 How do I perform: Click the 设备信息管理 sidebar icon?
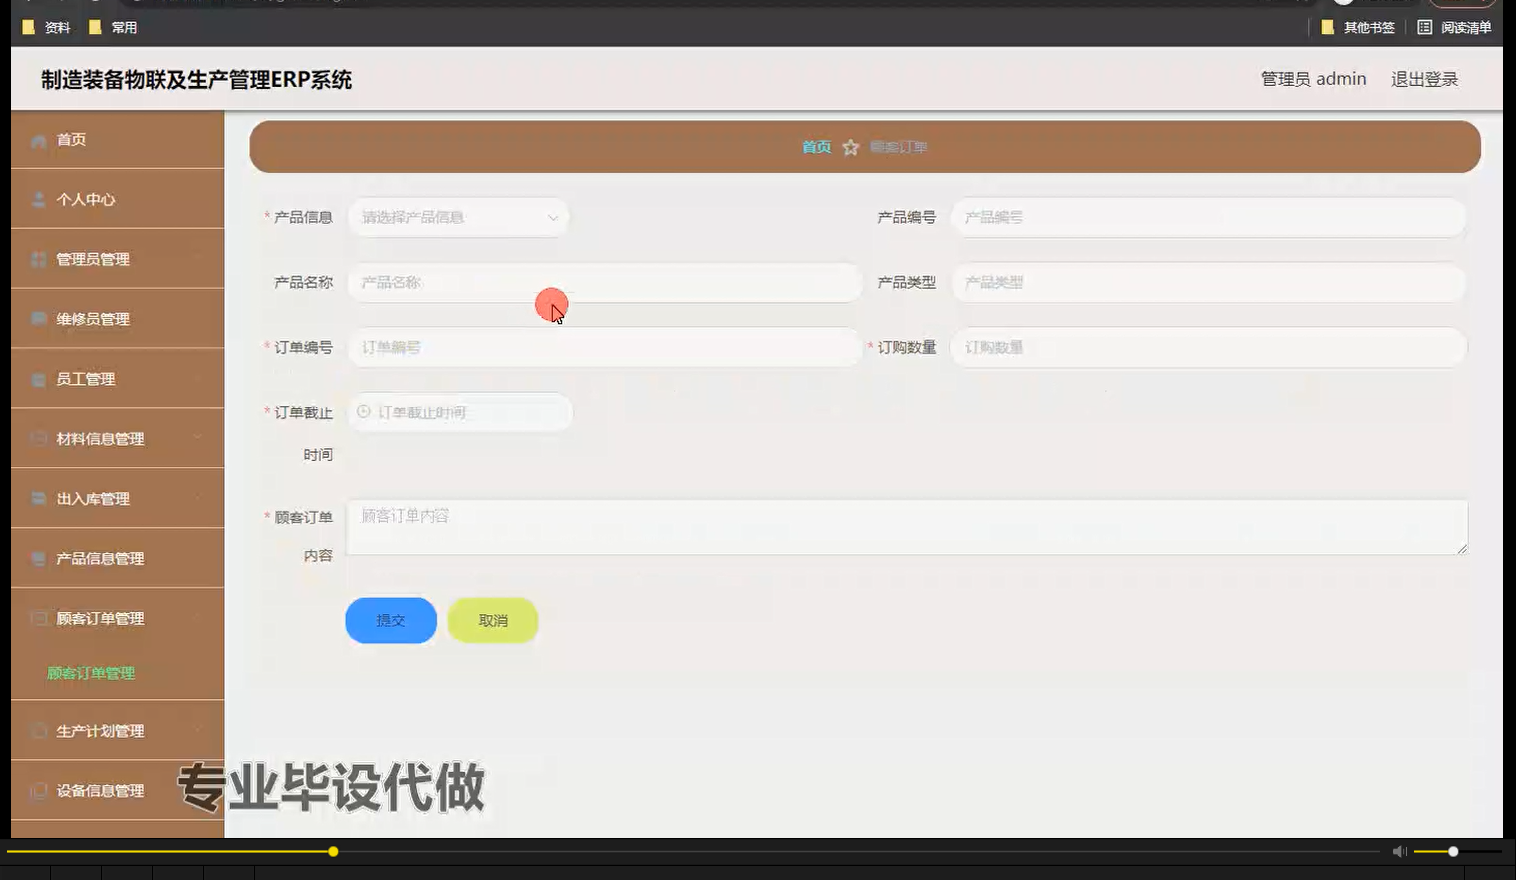point(38,790)
